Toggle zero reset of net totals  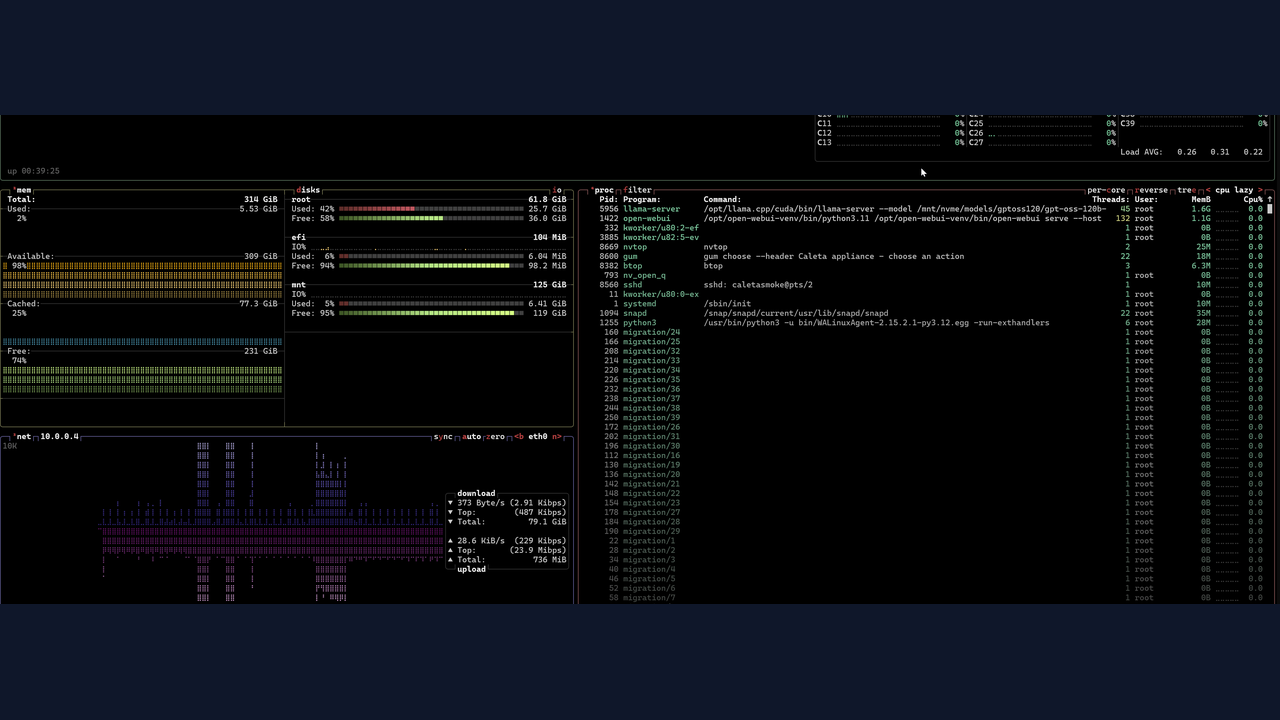tap(495, 437)
